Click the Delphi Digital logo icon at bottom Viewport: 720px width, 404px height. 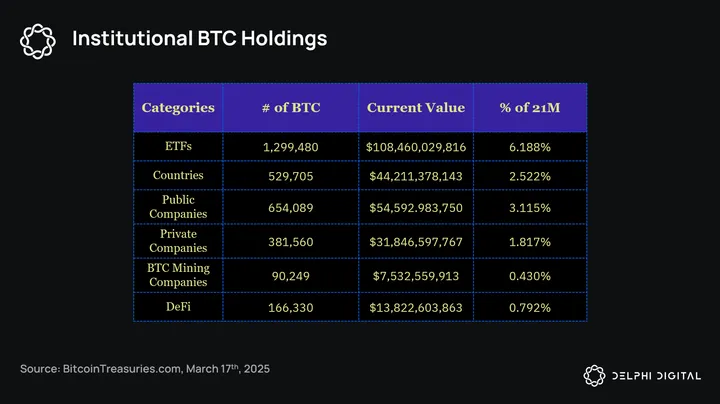pos(594,374)
